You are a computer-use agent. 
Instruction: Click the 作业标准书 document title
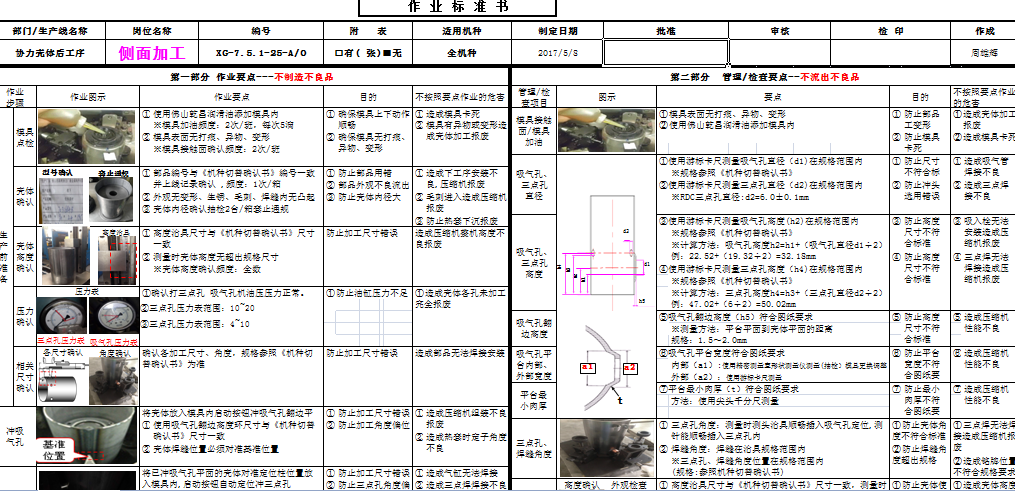coord(507,7)
